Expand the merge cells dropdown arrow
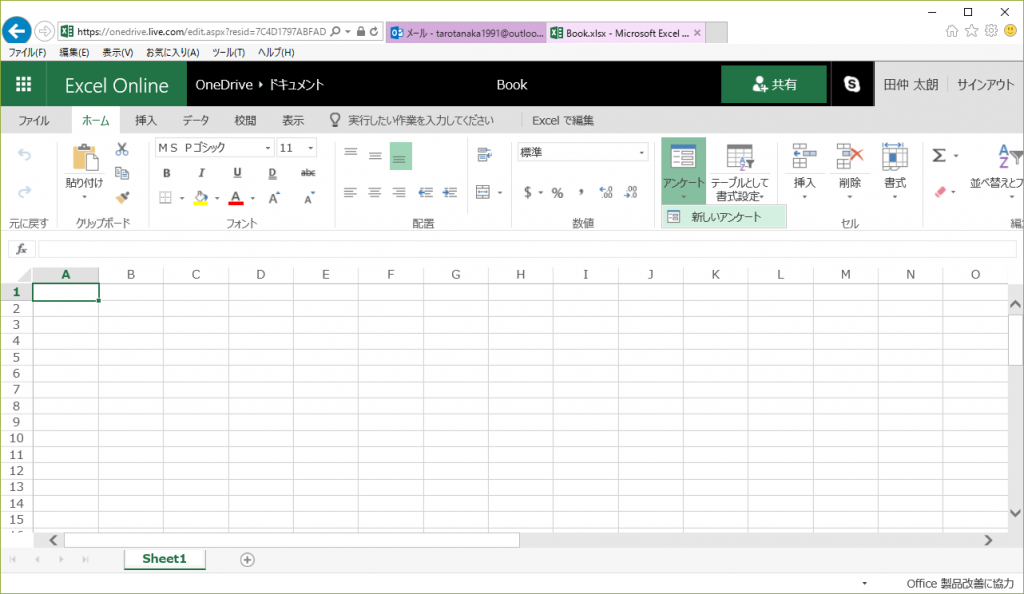This screenshot has width=1024, height=594. click(500, 193)
